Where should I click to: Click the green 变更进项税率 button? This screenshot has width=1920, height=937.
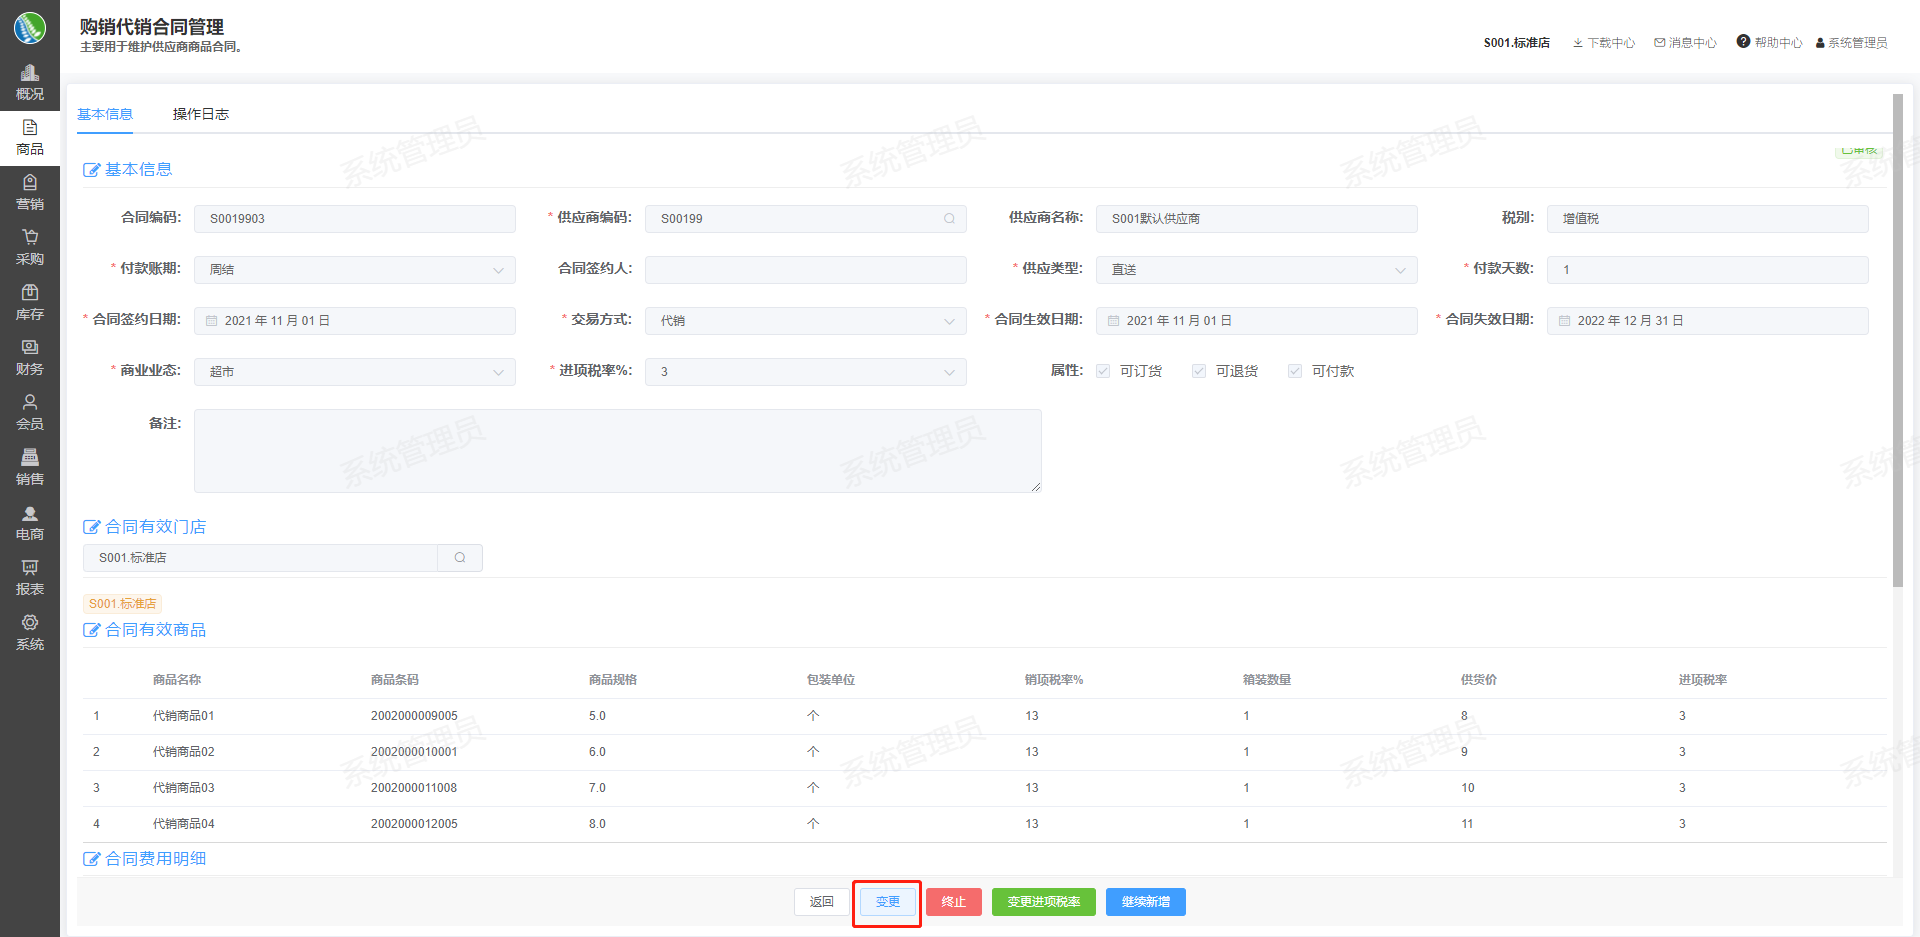pos(1044,902)
